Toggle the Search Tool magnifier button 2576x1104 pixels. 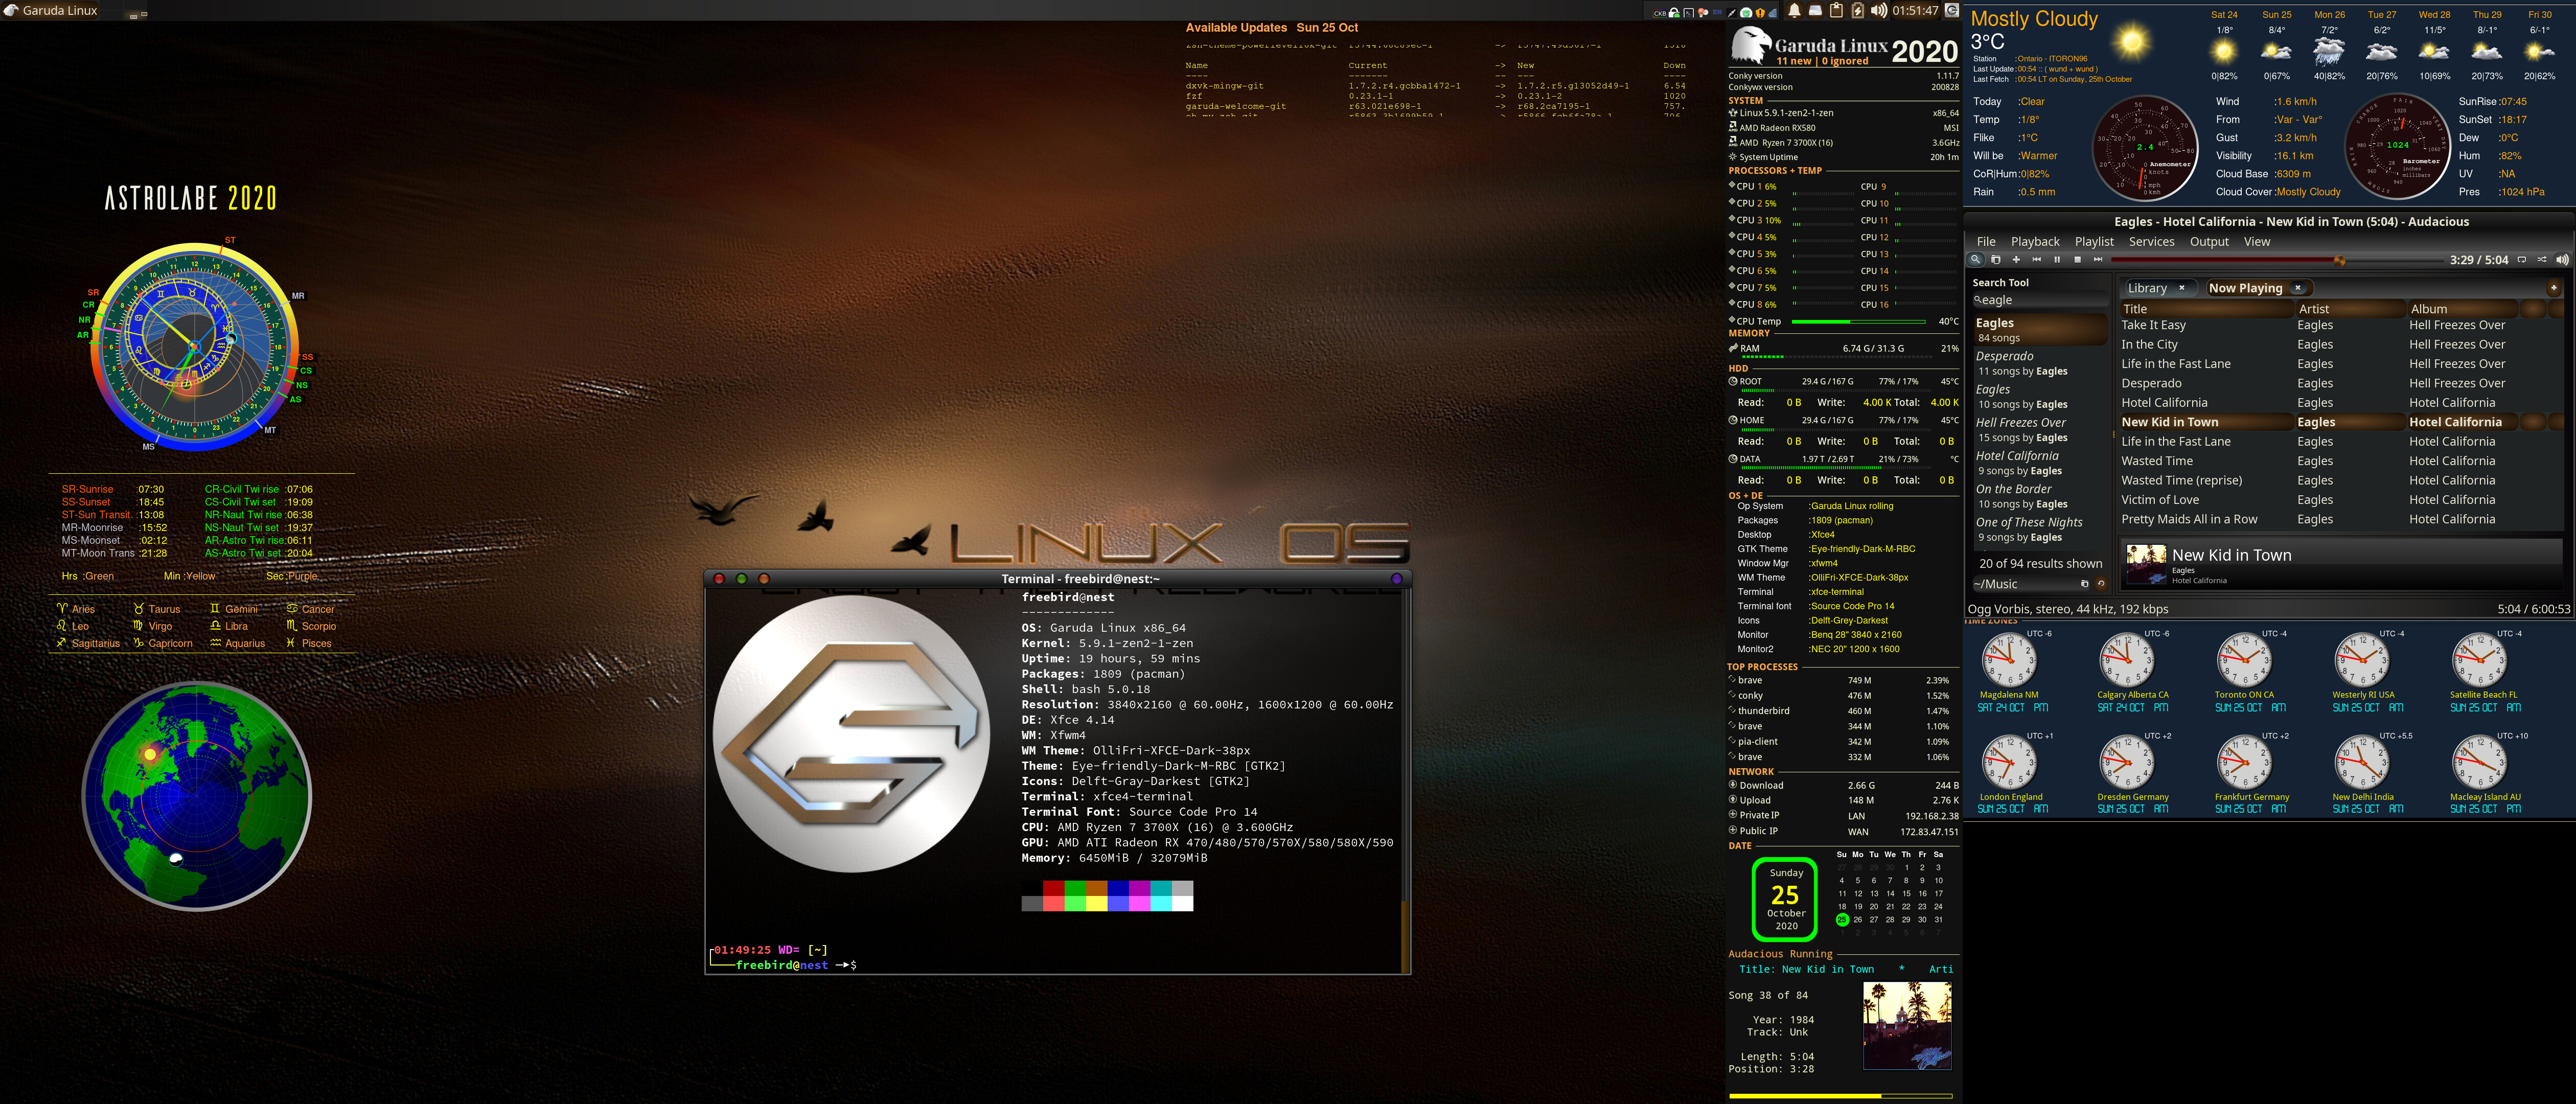tap(1976, 260)
